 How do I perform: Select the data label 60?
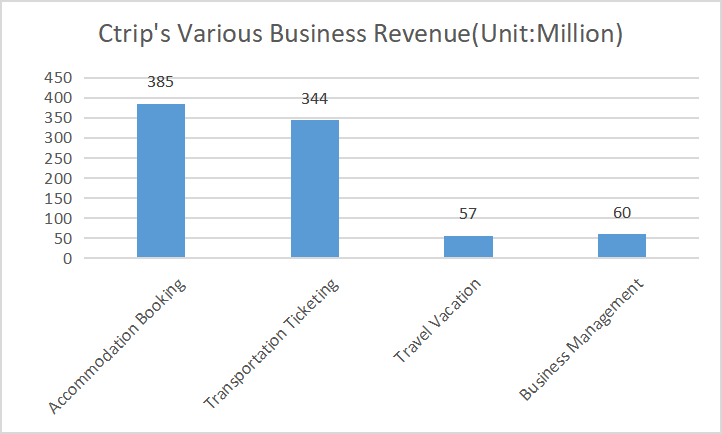(622, 213)
